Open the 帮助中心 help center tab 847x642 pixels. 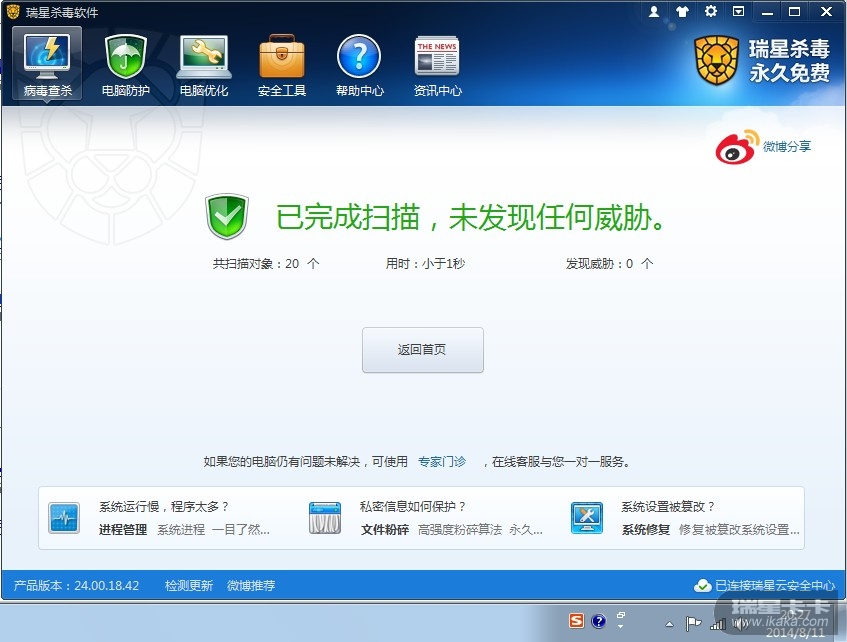(x=359, y=64)
